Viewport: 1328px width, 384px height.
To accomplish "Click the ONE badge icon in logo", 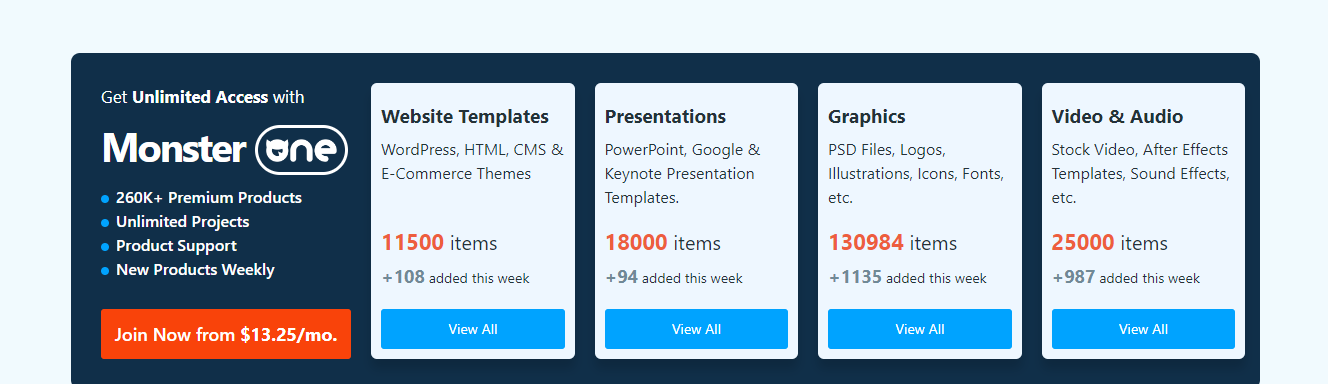I will [302, 150].
